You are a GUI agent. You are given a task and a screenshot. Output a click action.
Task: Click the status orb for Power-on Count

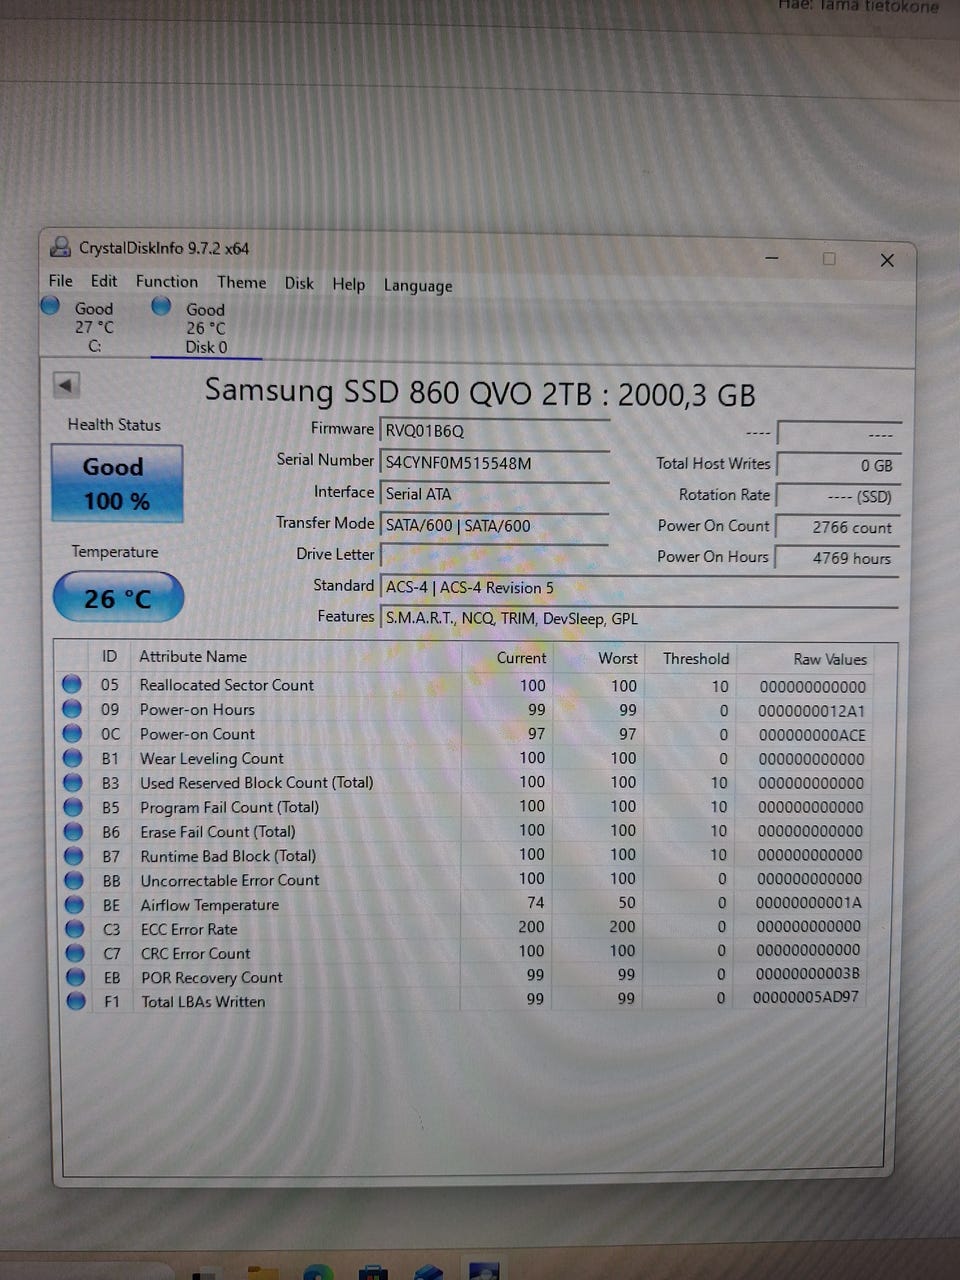pyautogui.click(x=72, y=733)
